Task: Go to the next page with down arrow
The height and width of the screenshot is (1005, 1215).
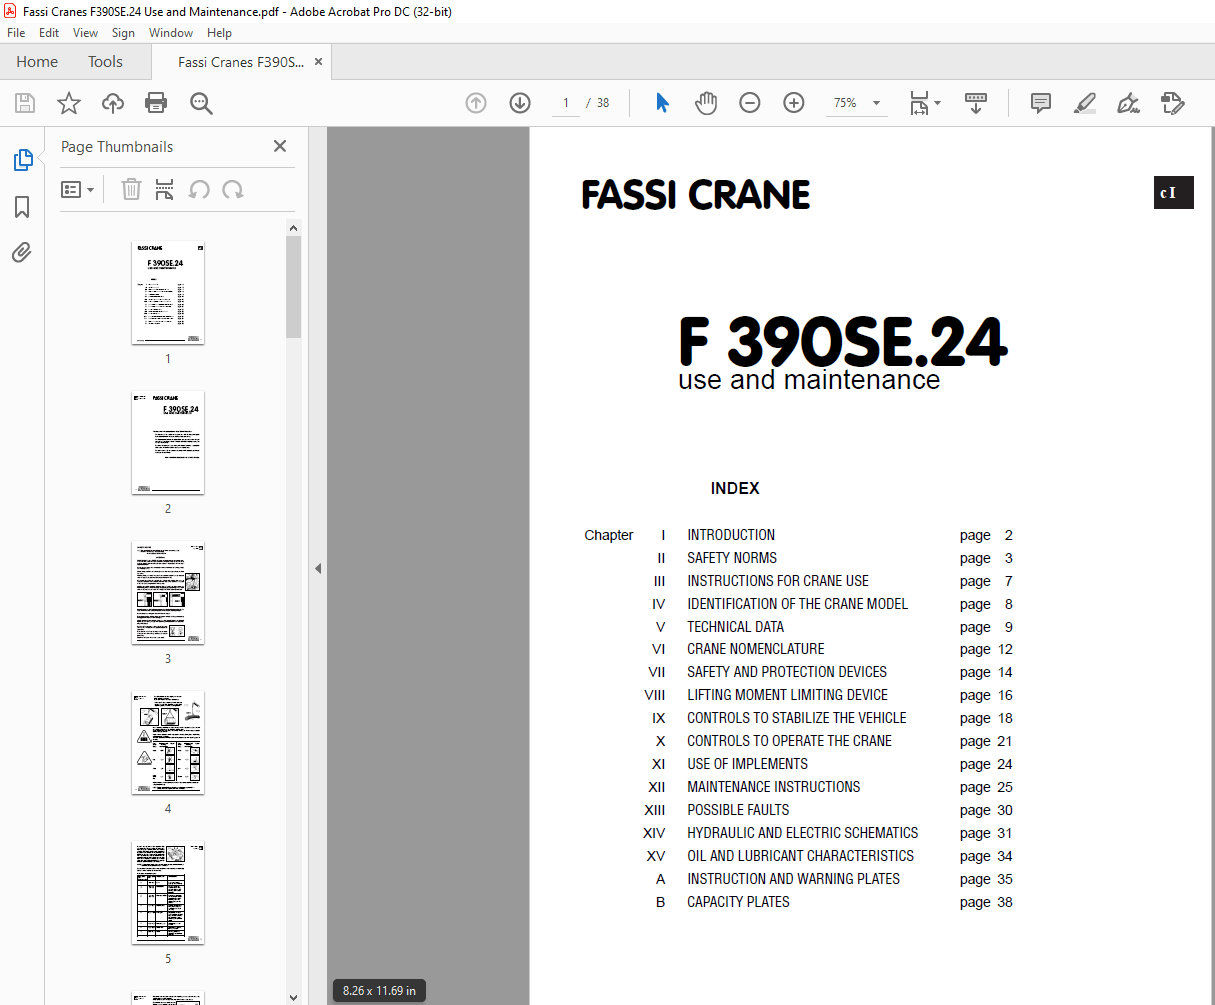Action: point(519,102)
